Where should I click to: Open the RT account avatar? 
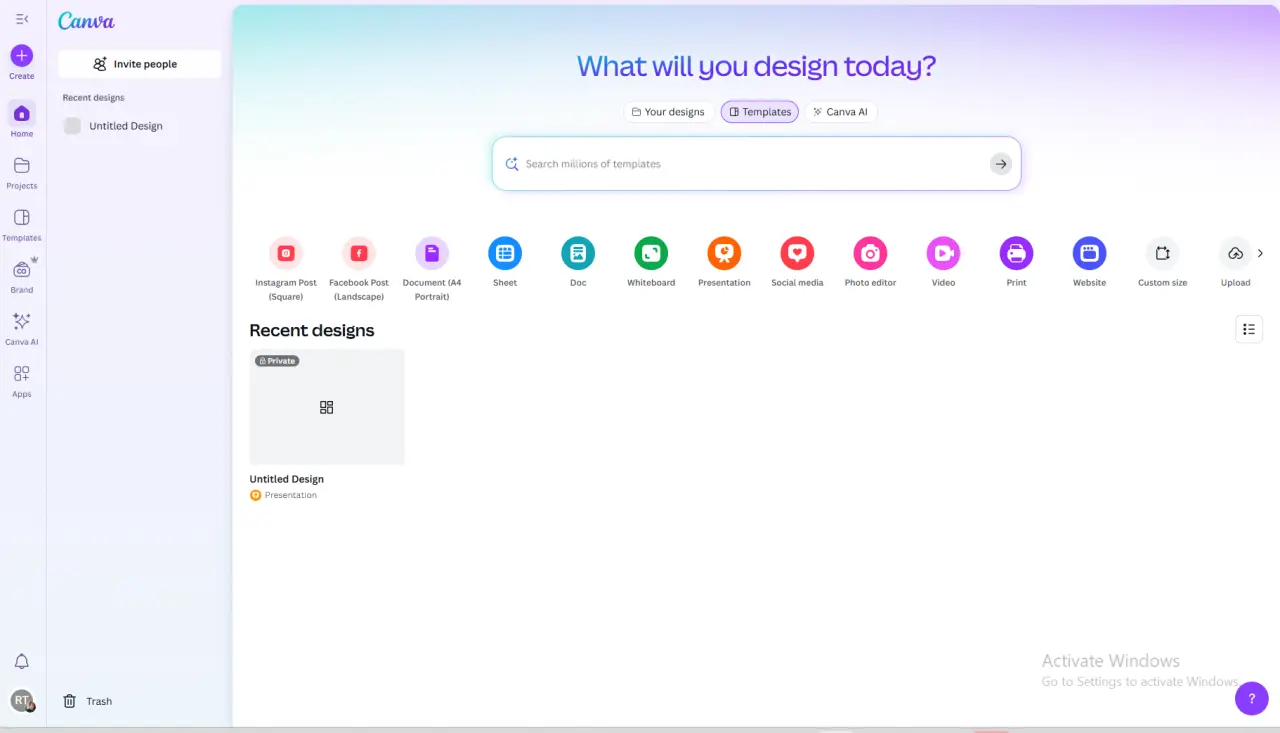point(22,701)
